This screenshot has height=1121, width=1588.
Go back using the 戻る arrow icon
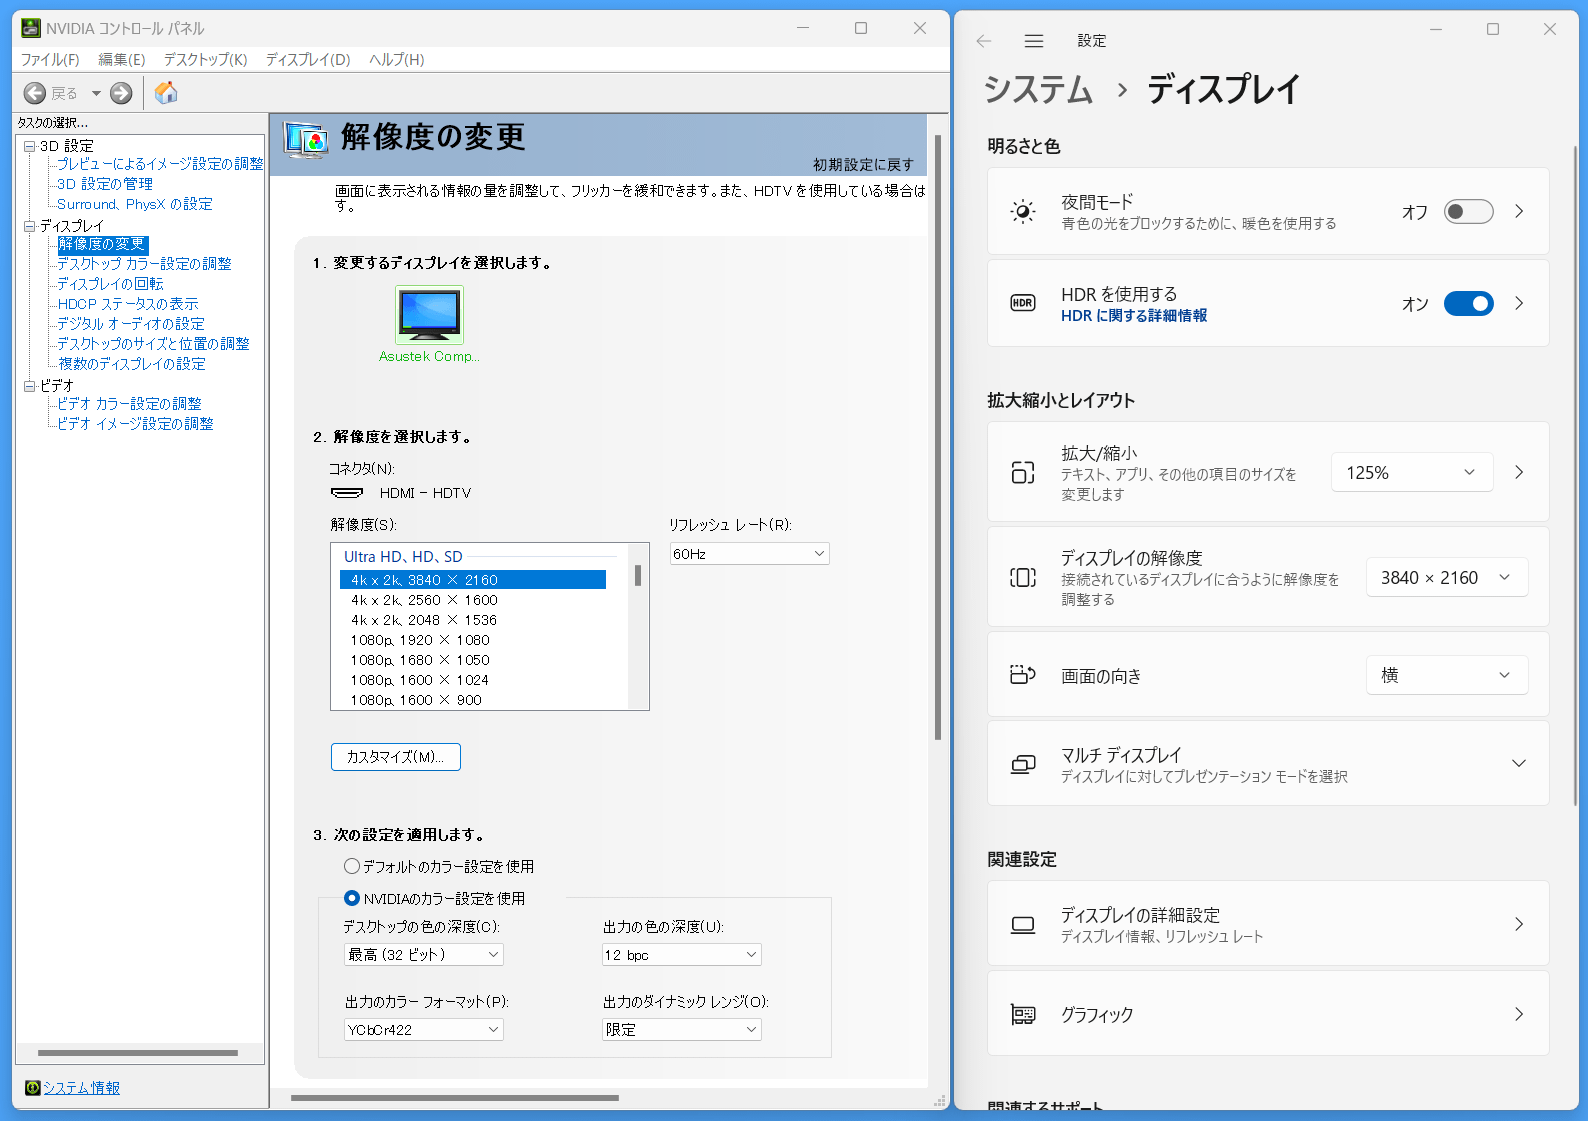pyautogui.click(x=35, y=93)
